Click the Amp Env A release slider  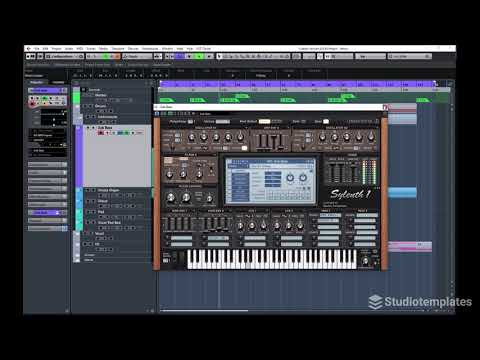tap(280, 142)
